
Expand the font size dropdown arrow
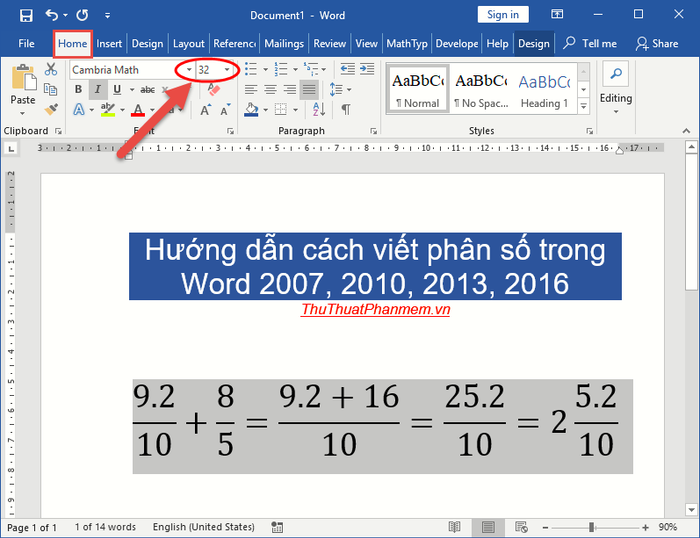(x=228, y=70)
